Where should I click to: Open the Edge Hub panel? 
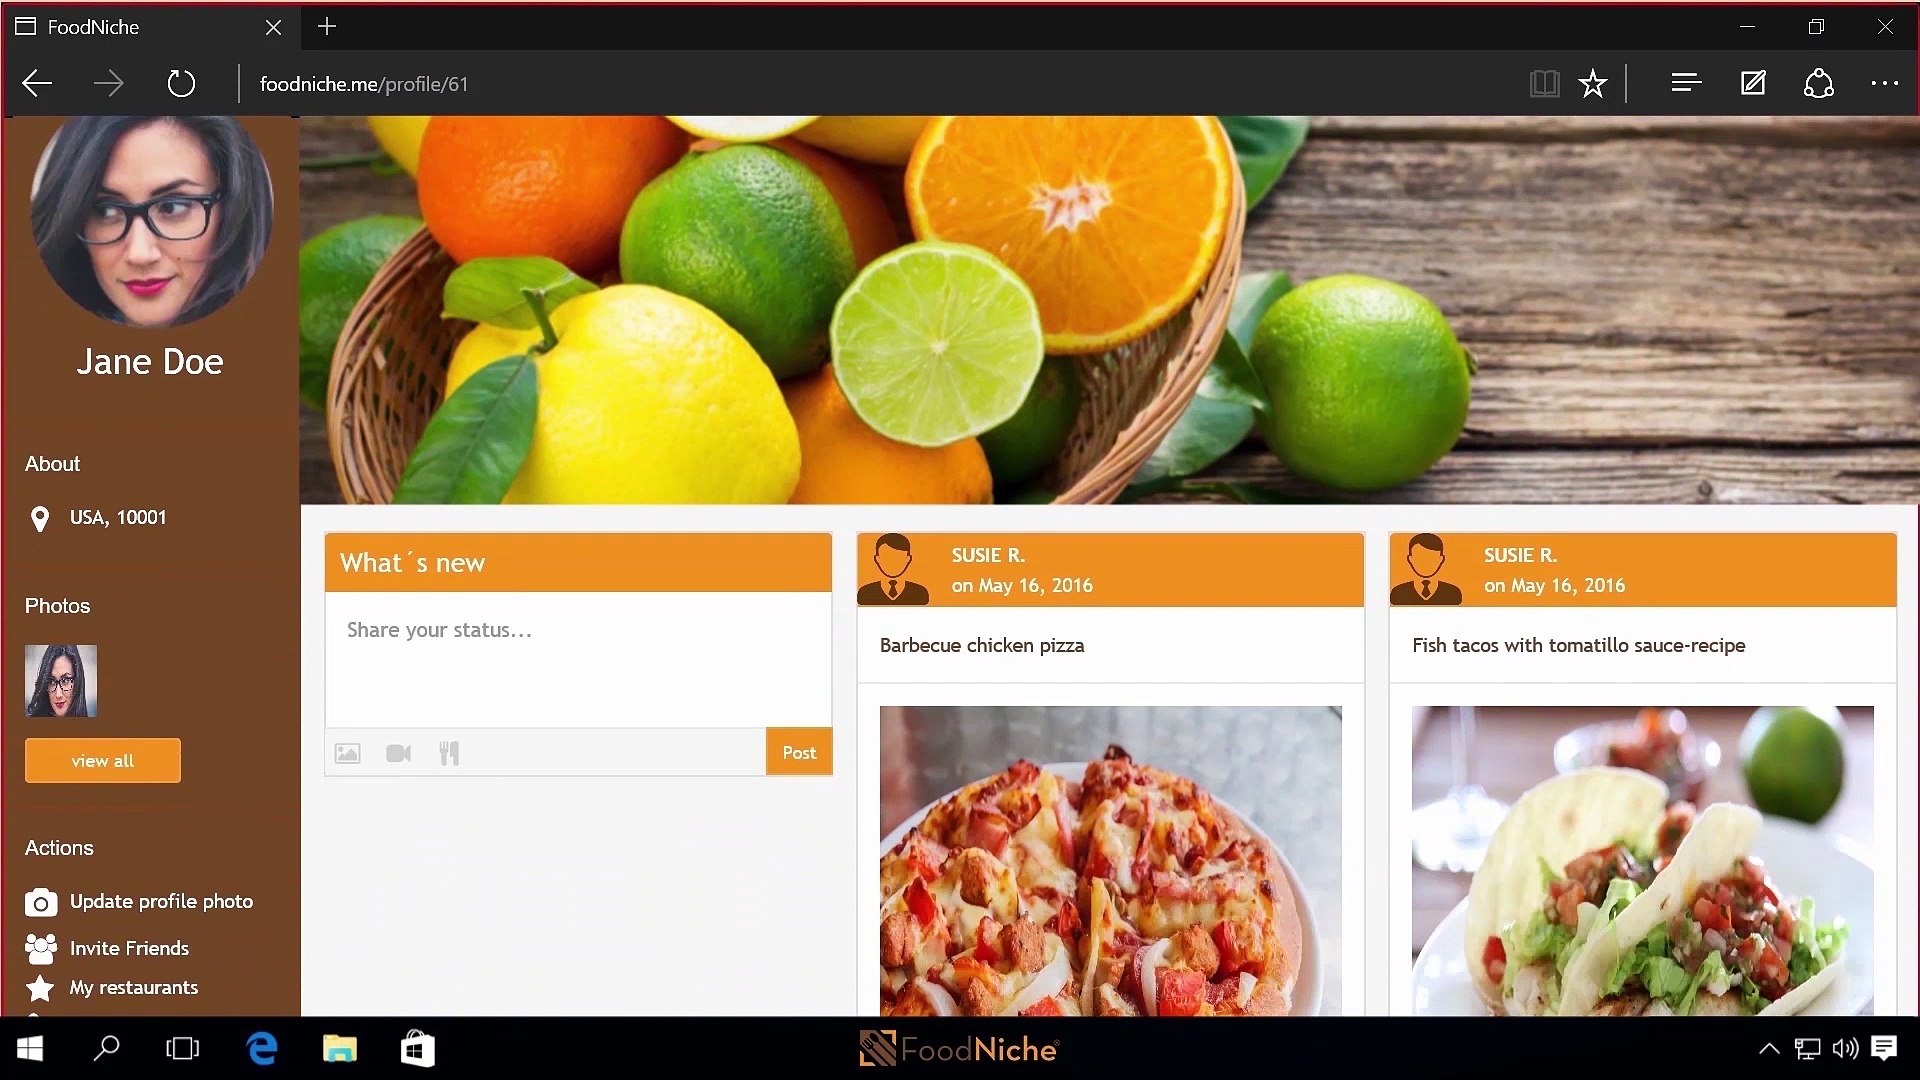[1686, 83]
